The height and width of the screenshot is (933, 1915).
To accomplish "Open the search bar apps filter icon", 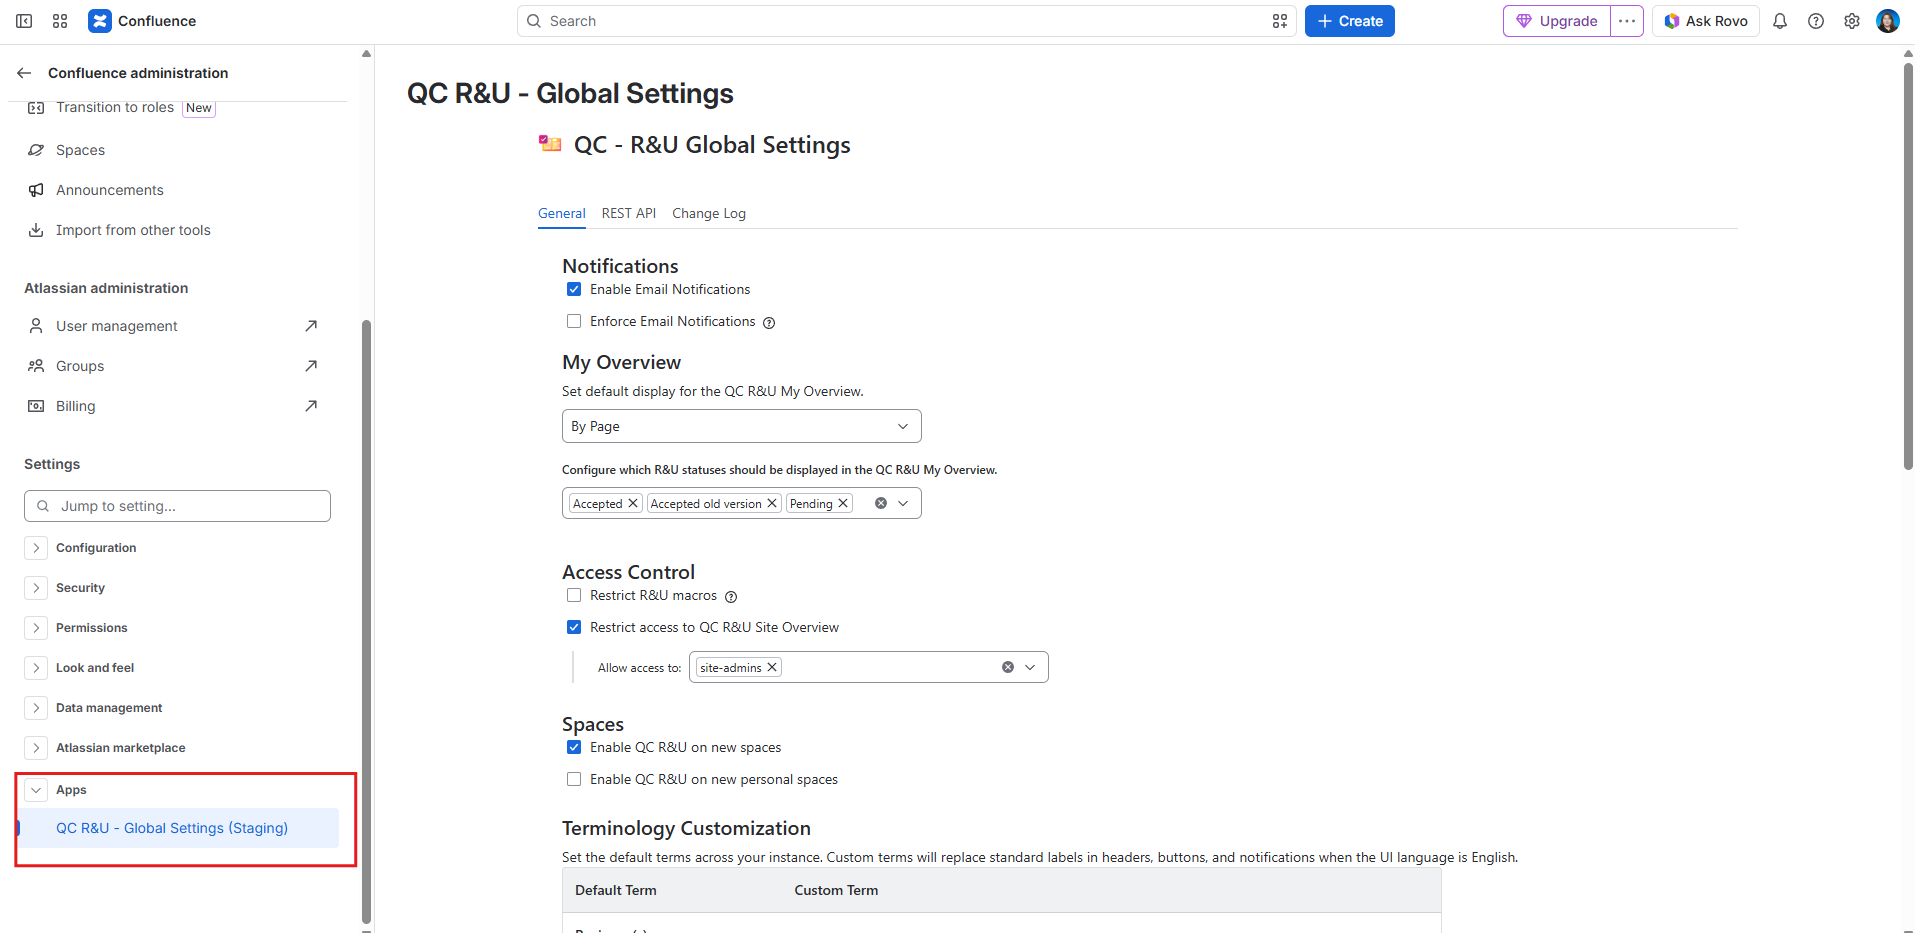I will 1280,21.
